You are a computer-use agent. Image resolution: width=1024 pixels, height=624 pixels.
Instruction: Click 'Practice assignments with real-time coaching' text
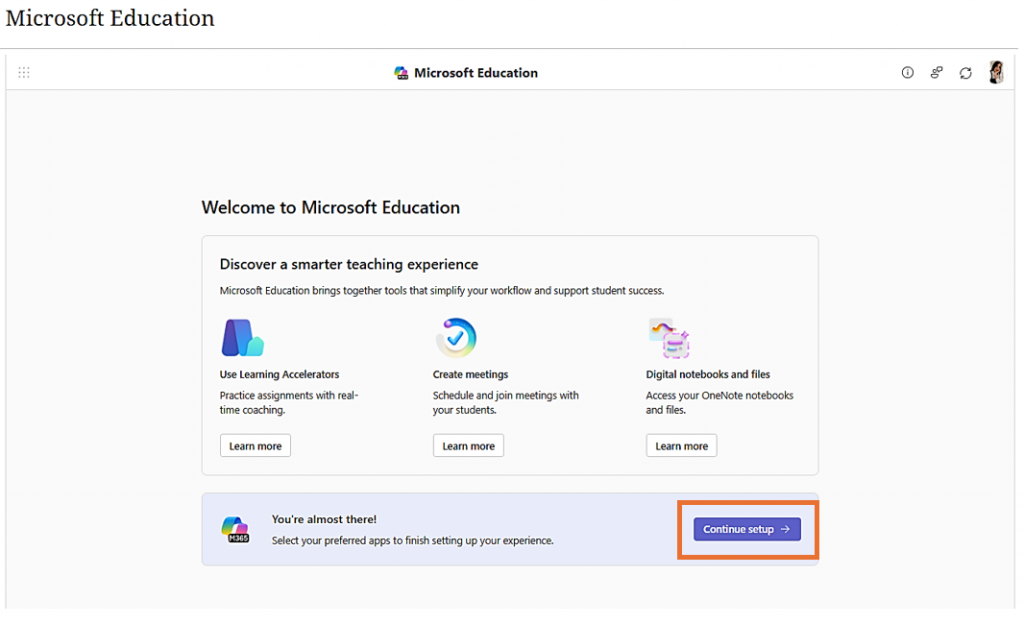pos(289,403)
